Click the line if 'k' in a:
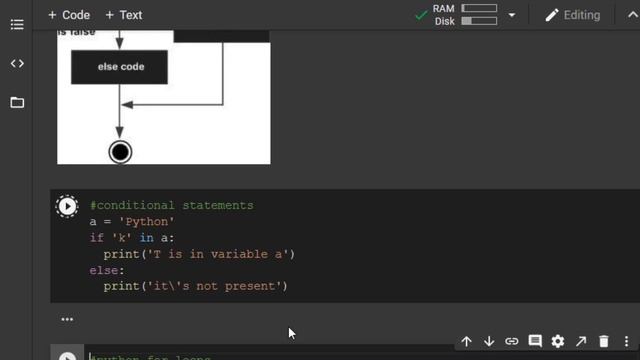 pyautogui.click(x=132, y=238)
